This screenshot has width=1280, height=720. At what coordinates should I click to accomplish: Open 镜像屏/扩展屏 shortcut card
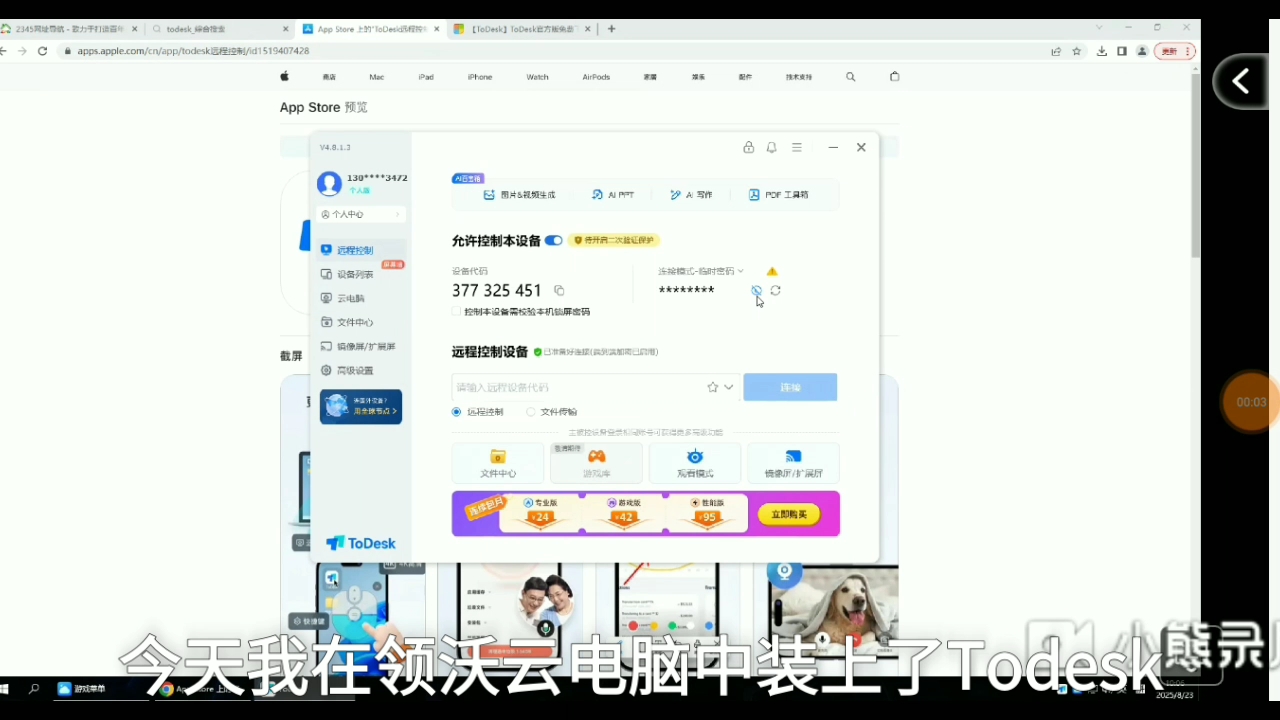[793, 463]
